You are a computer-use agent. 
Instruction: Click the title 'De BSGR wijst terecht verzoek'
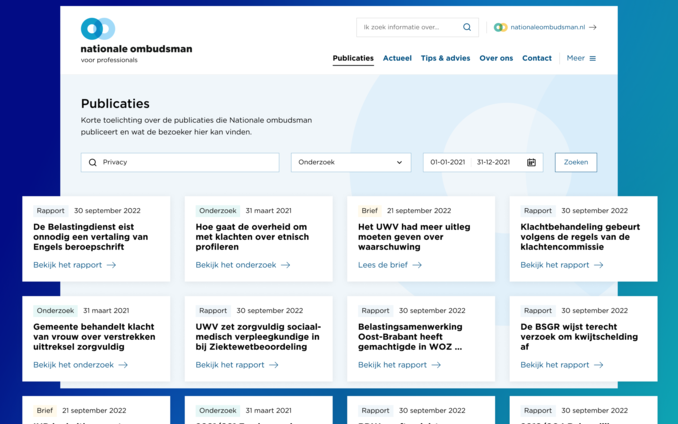click(579, 337)
